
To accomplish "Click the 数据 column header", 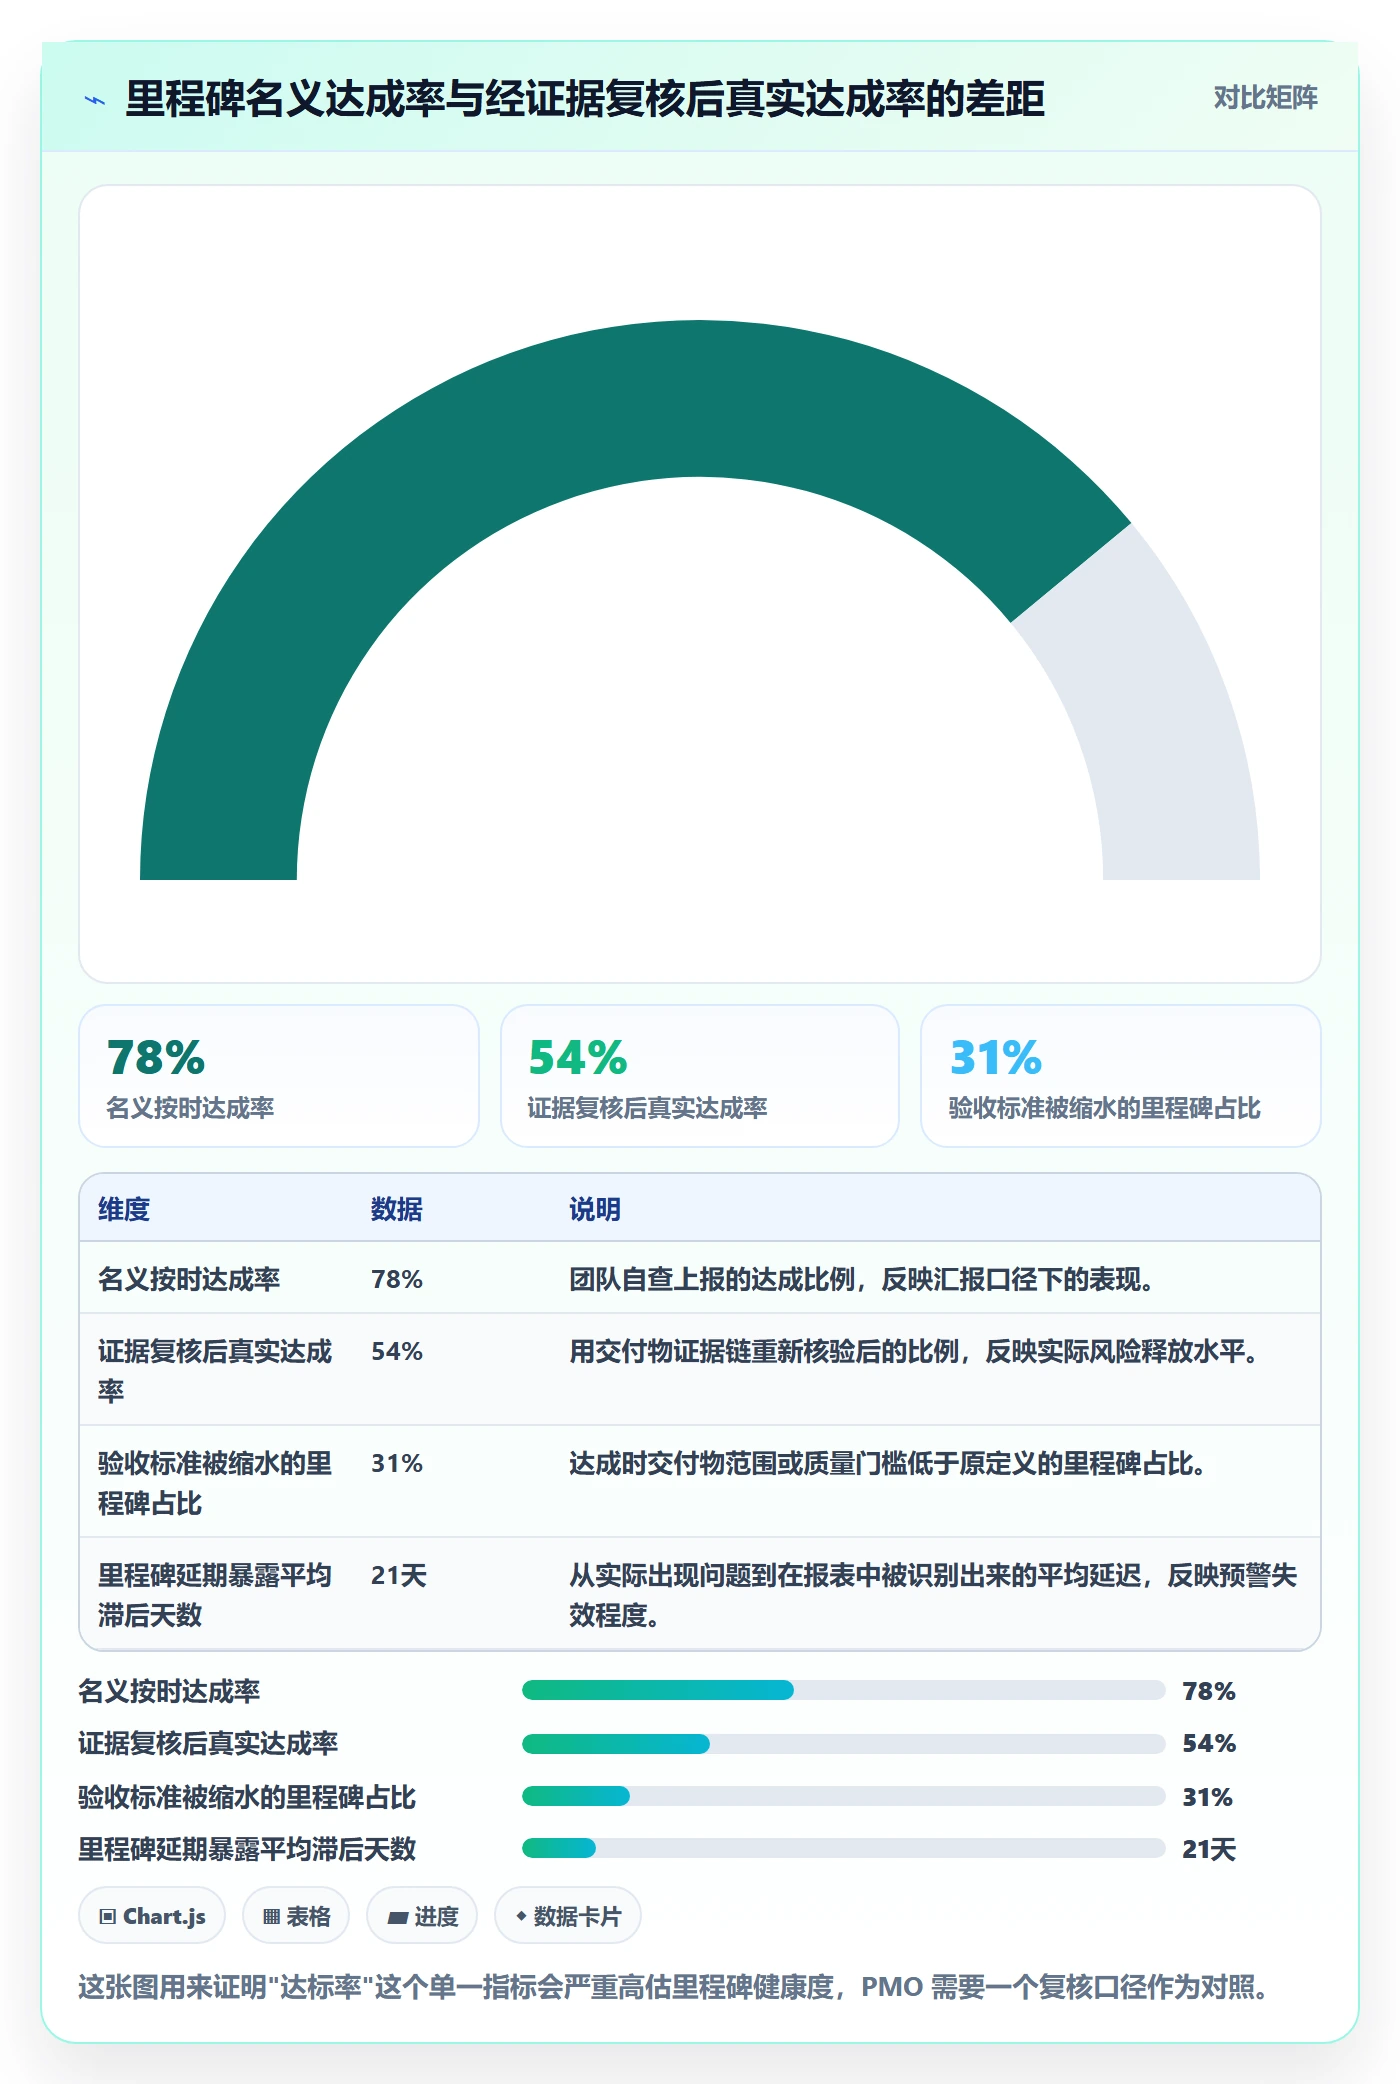I will coord(397,1209).
